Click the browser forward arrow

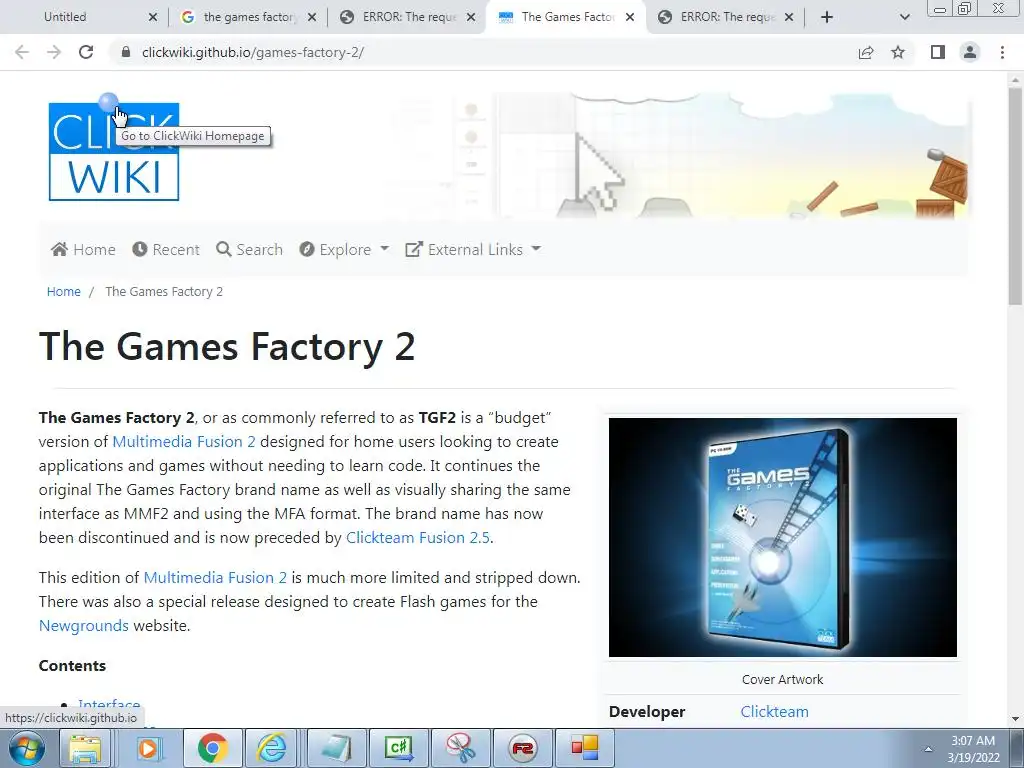tap(54, 52)
